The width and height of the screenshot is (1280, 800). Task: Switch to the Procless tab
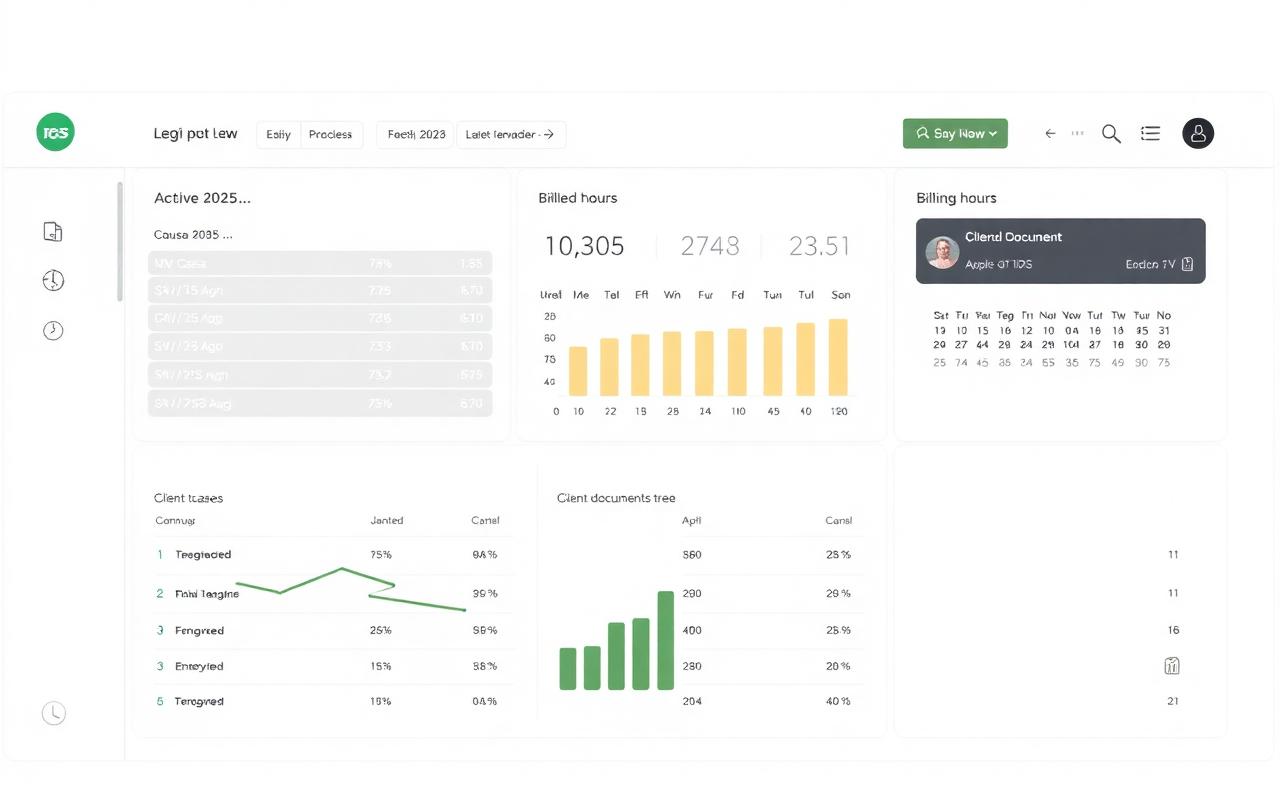(x=331, y=134)
